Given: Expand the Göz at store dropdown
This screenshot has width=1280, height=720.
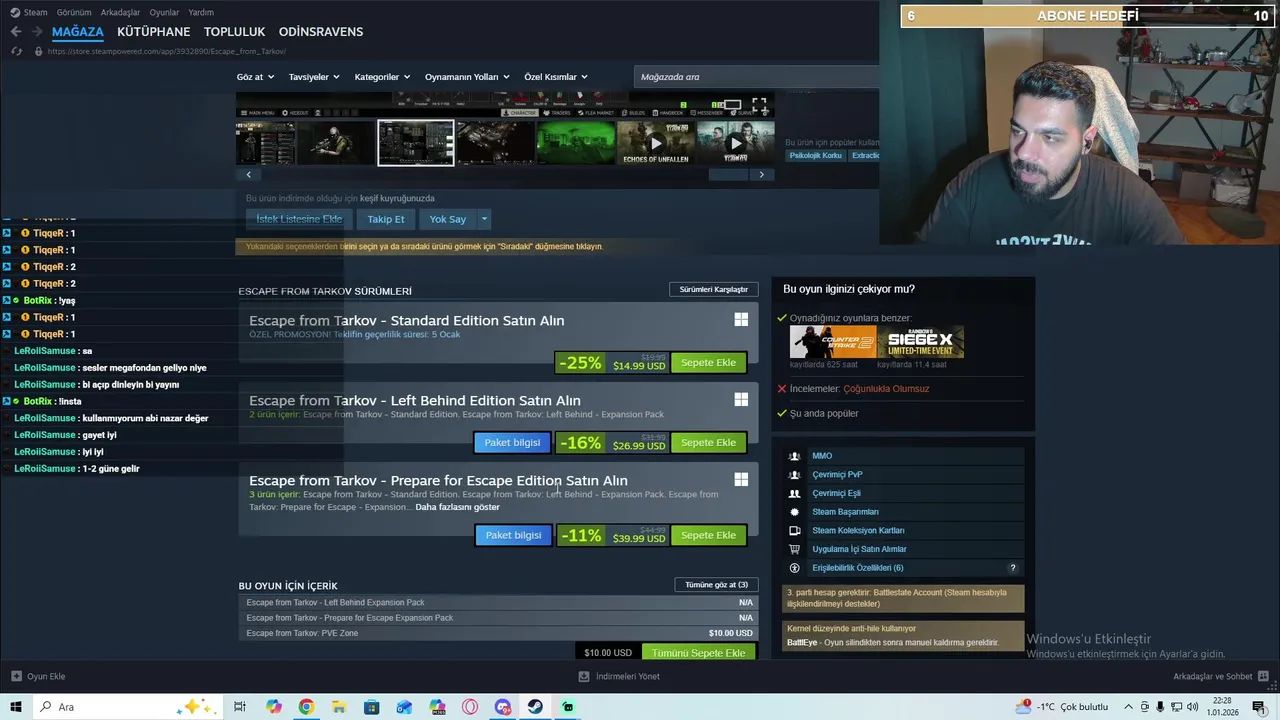Looking at the screenshot, I should pyautogui.click(x=254, y=77).
